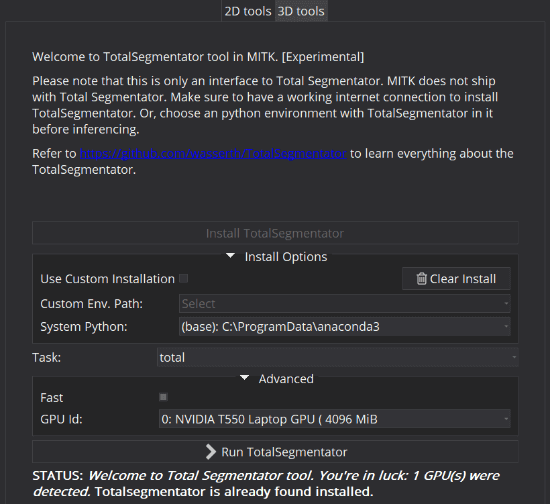Select the 3D tools tab

click(301, 11)
